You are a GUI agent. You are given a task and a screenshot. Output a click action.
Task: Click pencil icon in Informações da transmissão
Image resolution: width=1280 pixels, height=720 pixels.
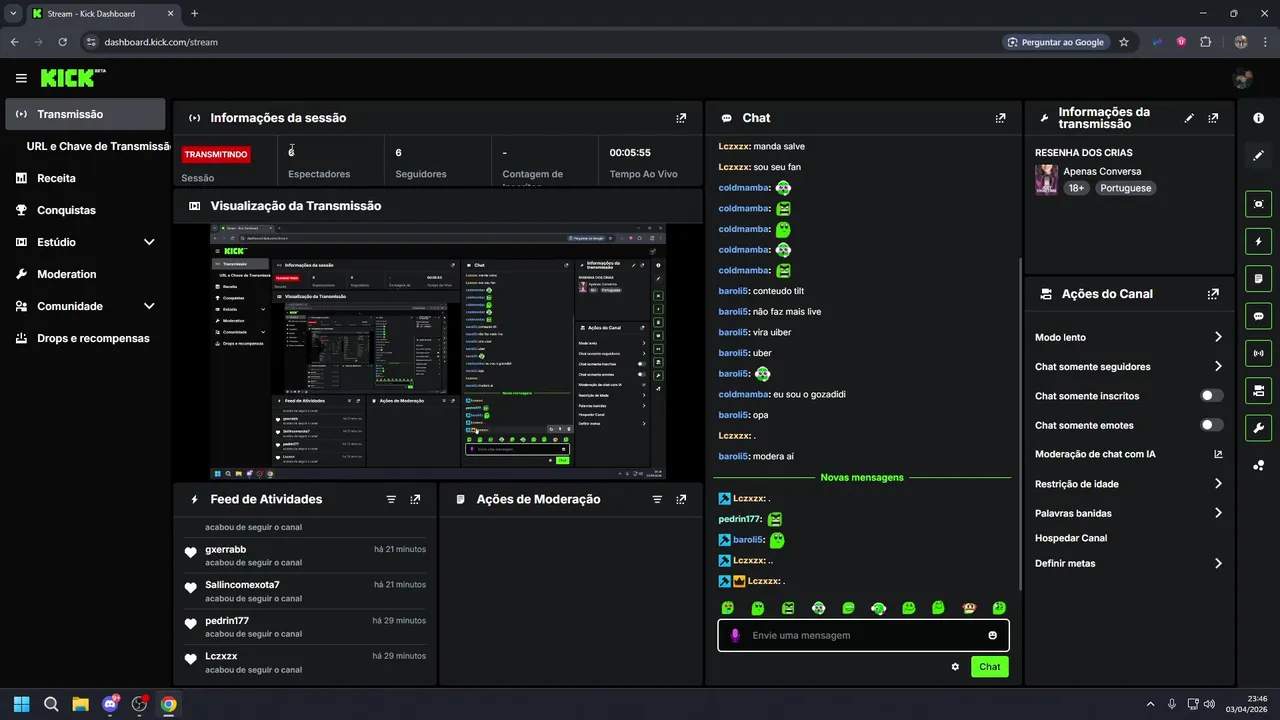click(1189, 118)
